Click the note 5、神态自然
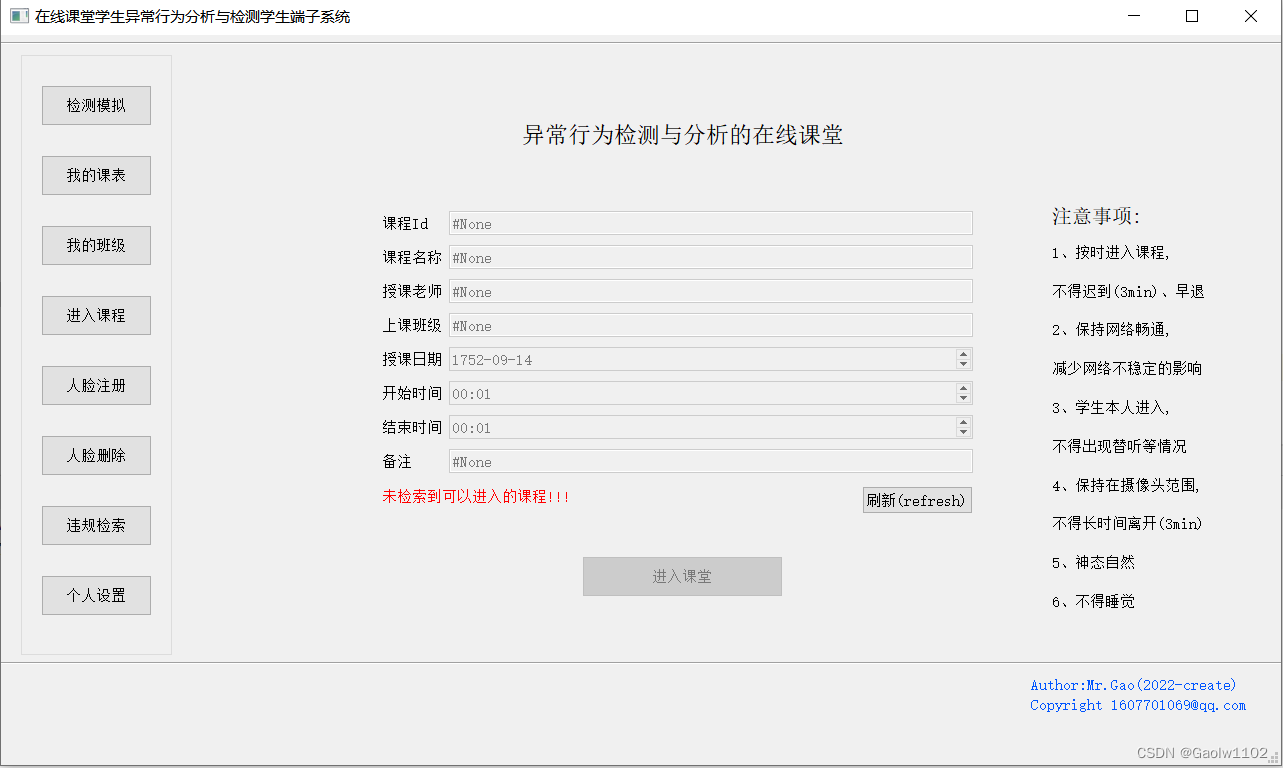 [1093, 562]
